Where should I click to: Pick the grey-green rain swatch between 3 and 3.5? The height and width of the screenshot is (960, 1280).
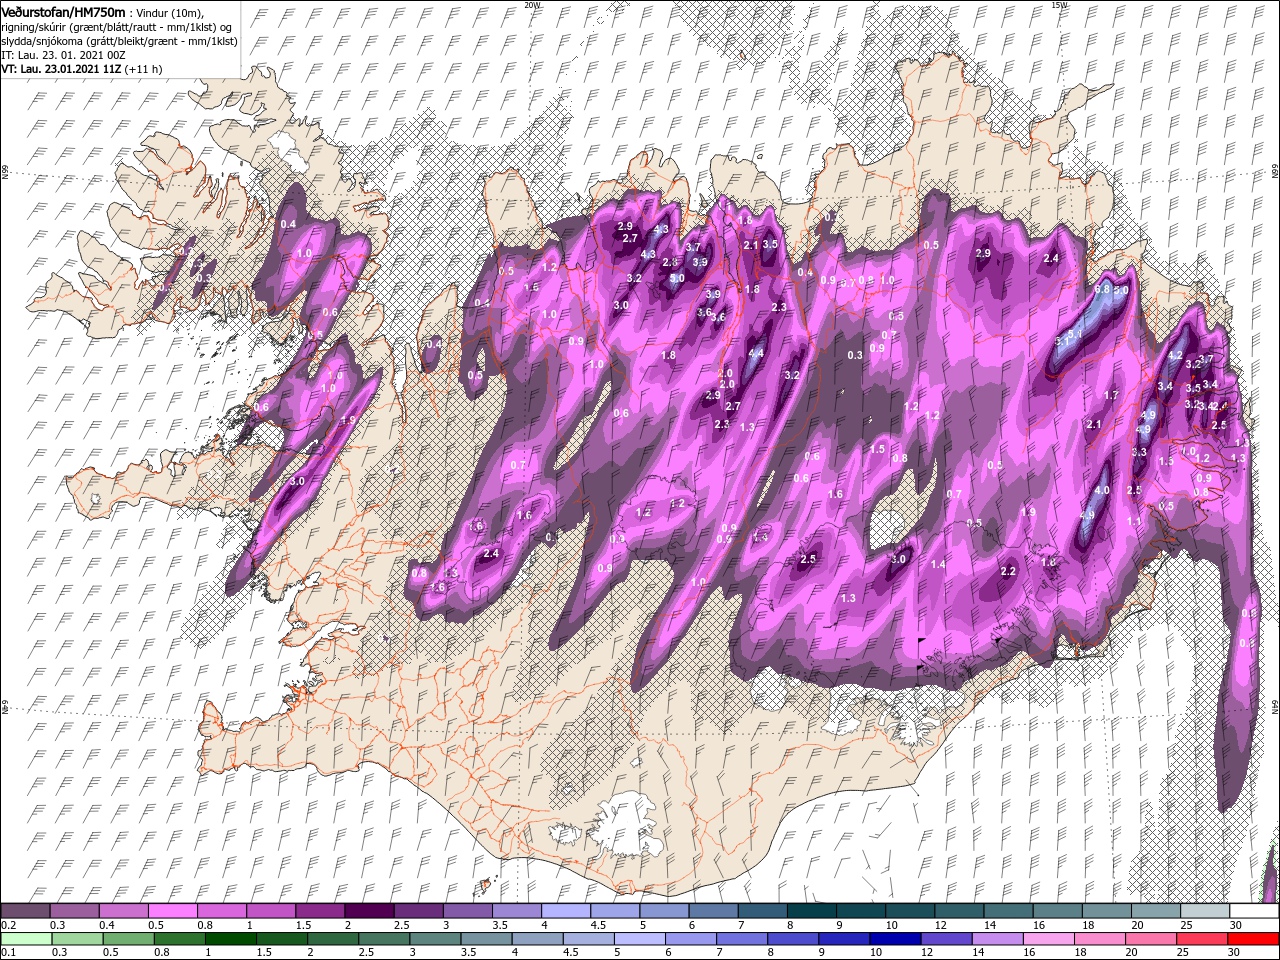click(434, 939)
